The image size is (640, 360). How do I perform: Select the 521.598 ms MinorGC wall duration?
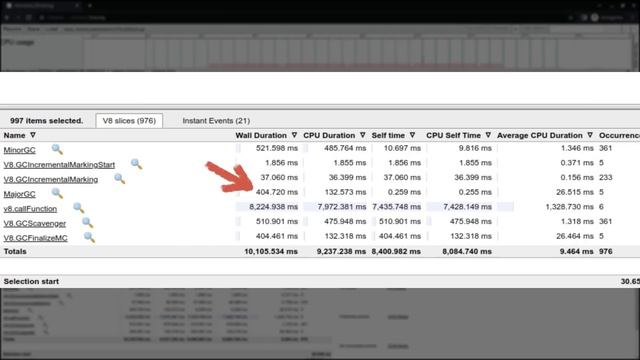click(x=277, y=148)
